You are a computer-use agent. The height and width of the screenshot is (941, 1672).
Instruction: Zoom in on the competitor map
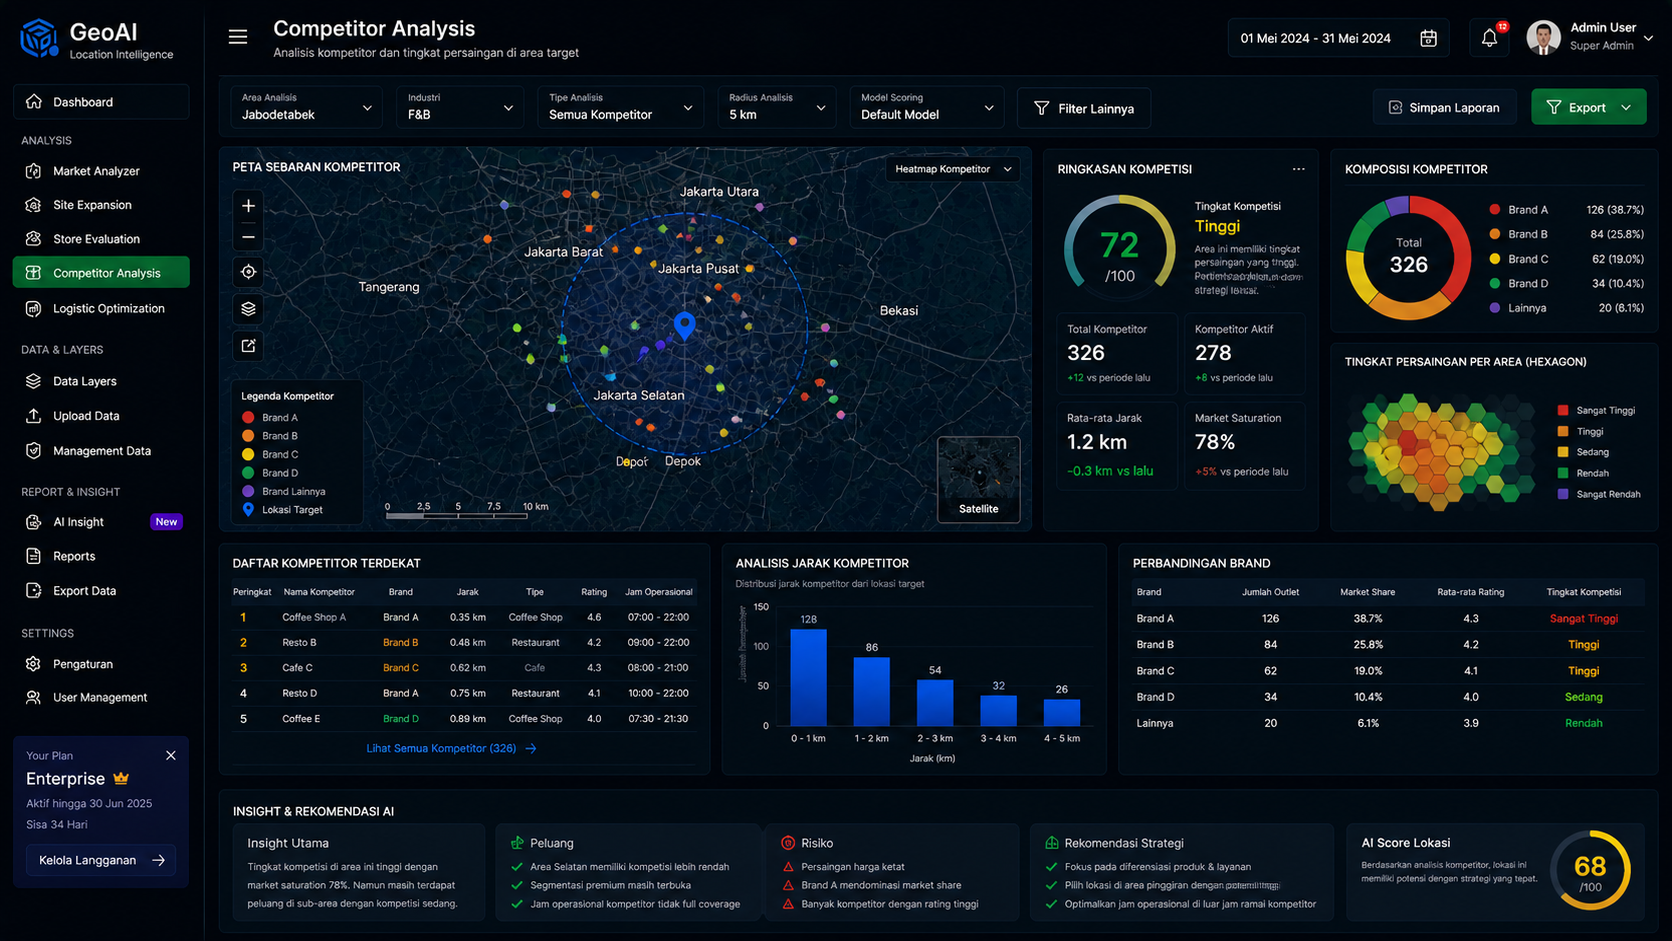[x=249, y=206]
